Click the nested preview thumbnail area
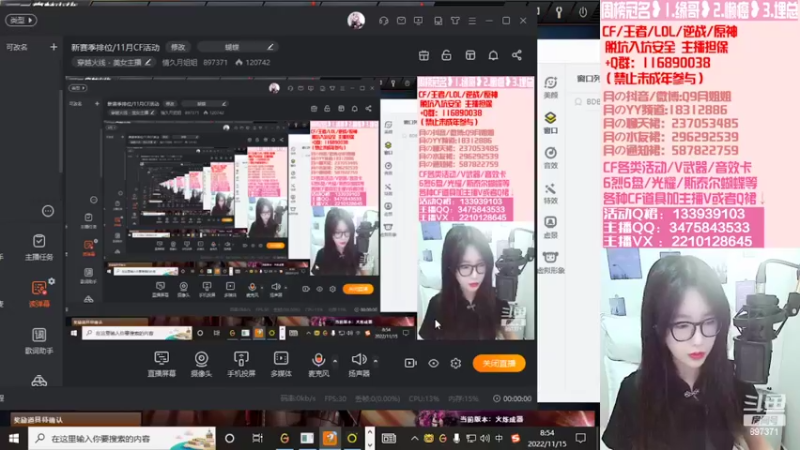This screenshot has width=800, height=450. 299,208
